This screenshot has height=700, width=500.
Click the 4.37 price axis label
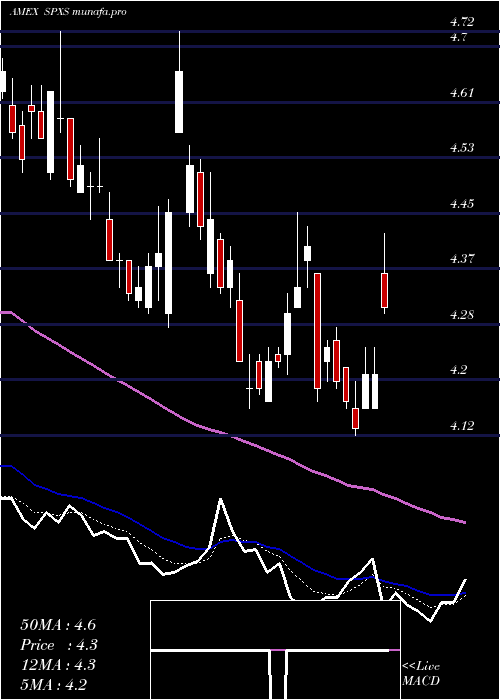pyautogui.click(x=462, y=258)
